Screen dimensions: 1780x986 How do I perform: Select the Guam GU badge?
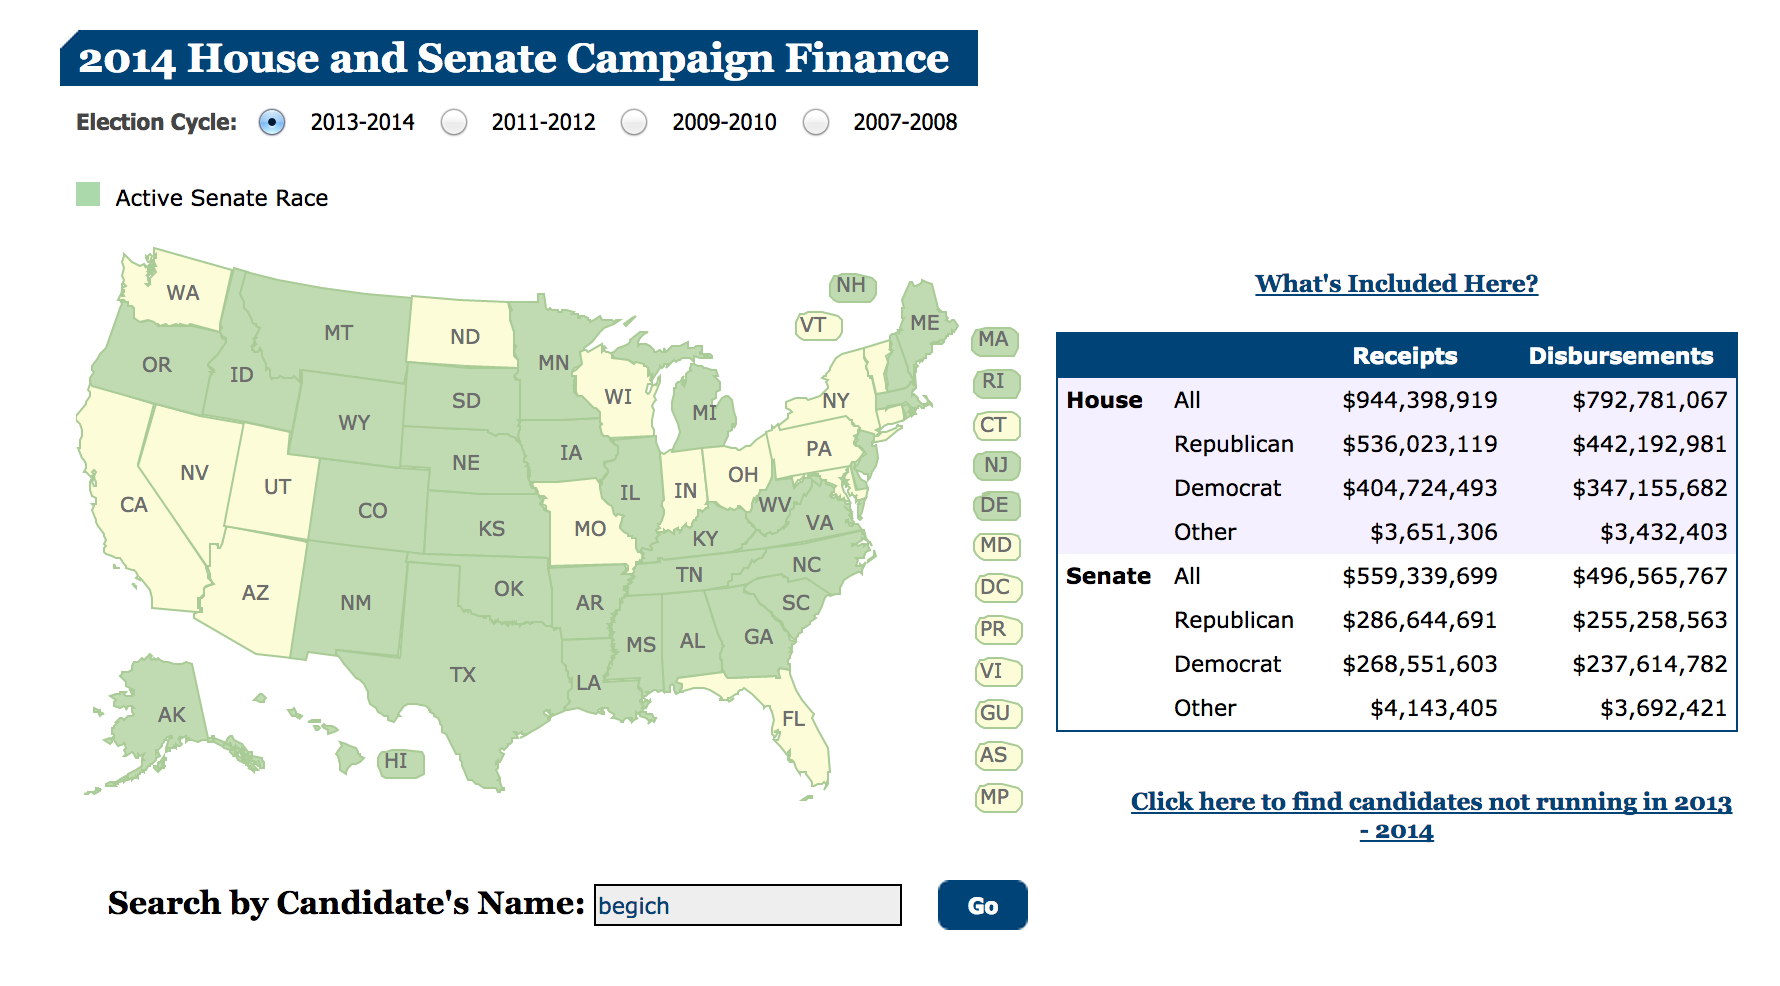tap(996, 713)
